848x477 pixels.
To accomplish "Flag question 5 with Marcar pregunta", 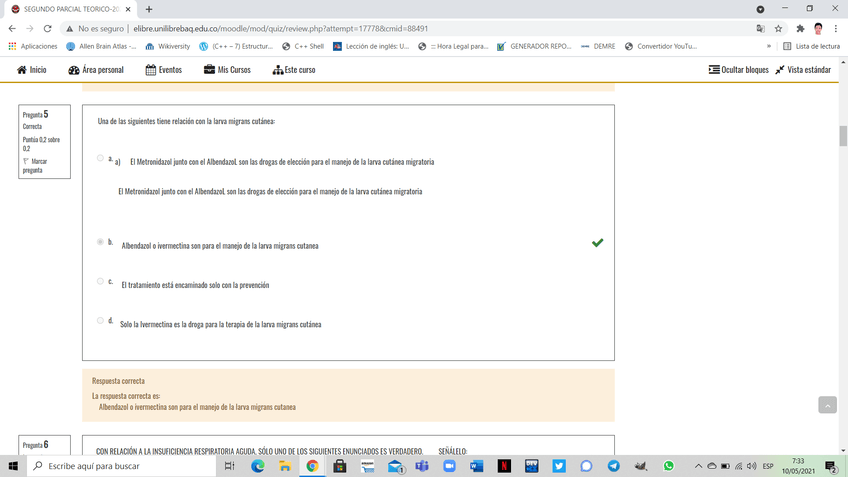I will pos(38,165).
